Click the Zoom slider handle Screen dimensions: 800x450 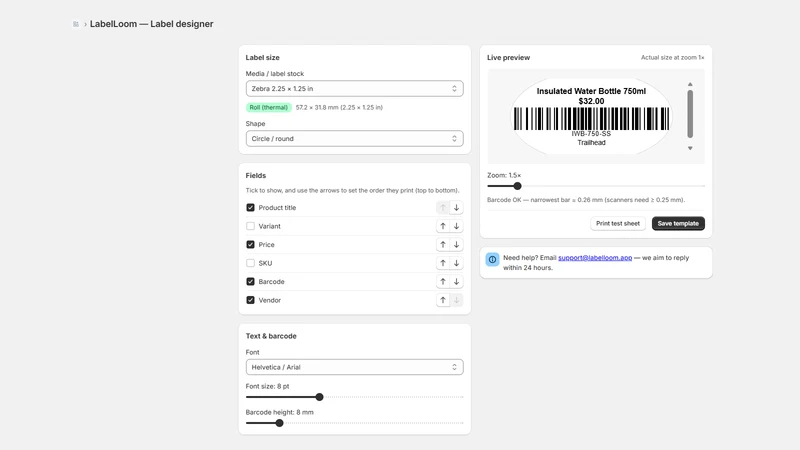pos(517,186)
